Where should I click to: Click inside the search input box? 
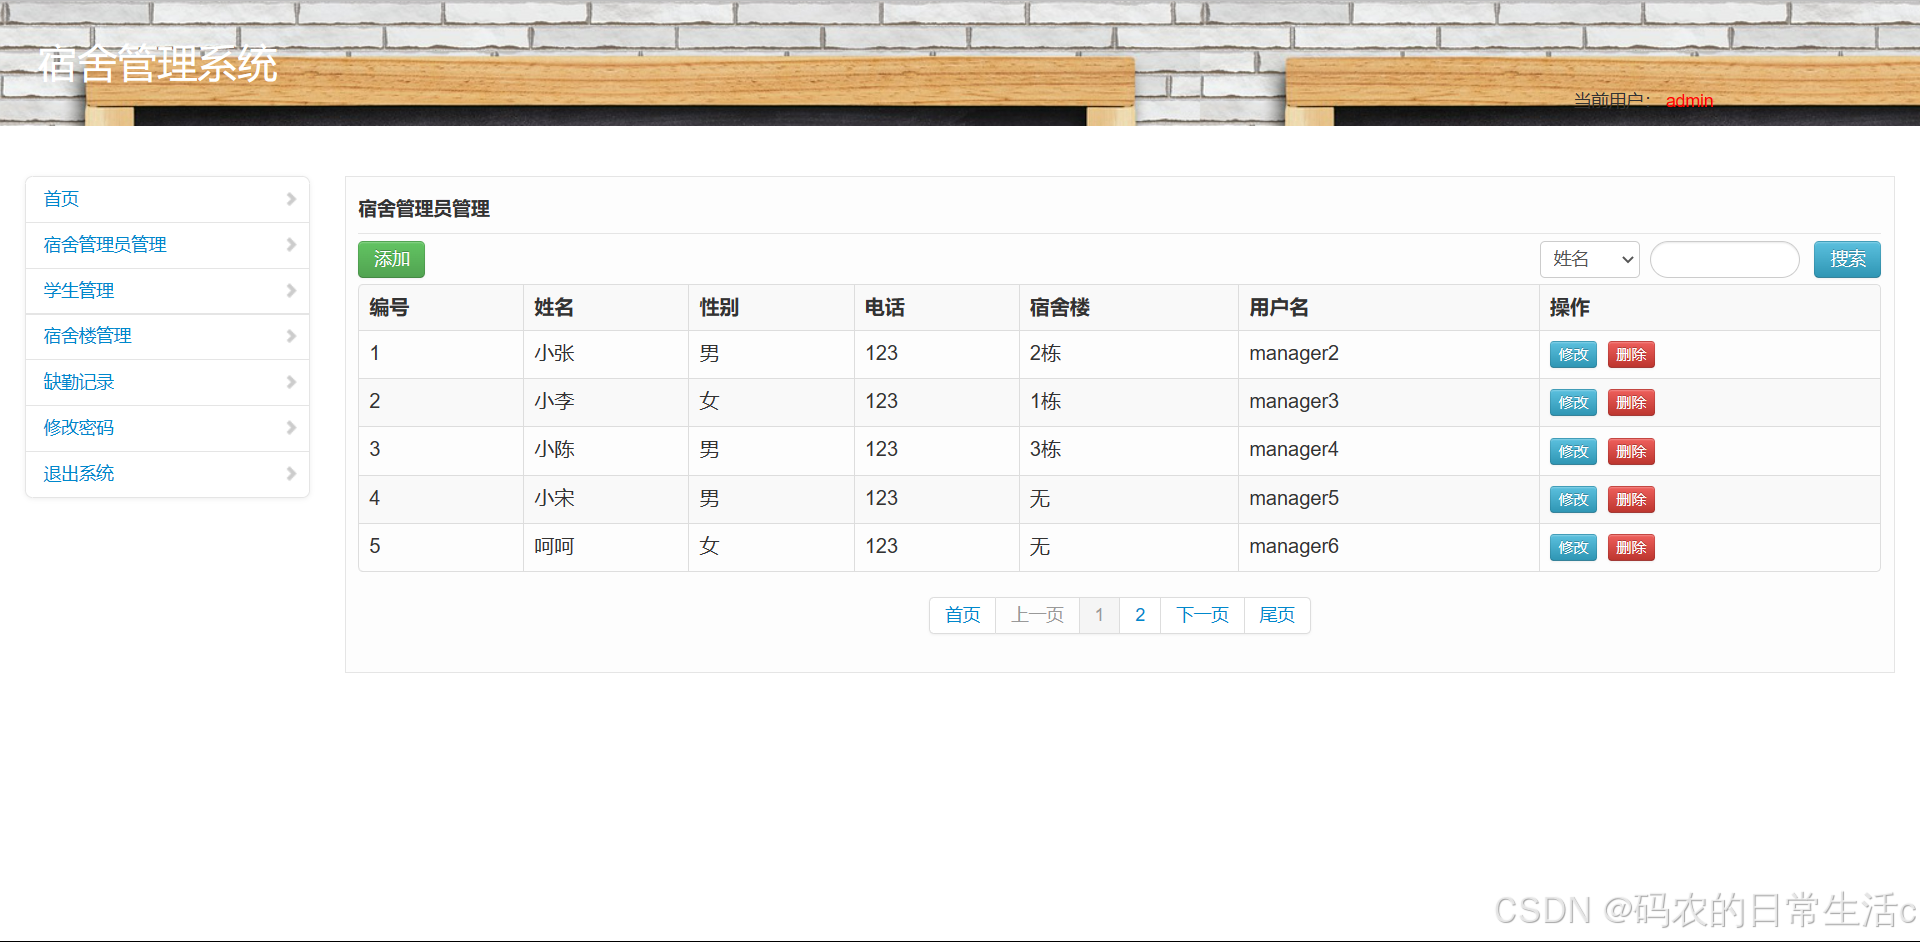[x=1723, y=259]
